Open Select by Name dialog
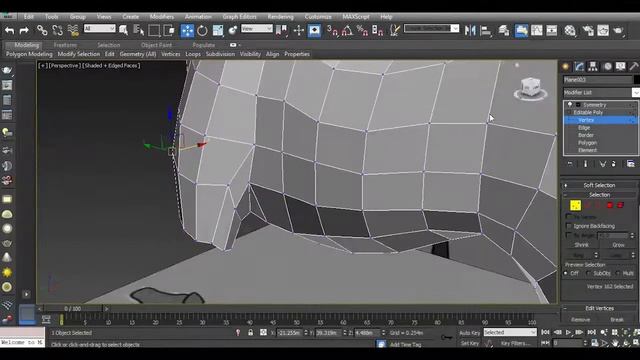This screenshot has width=640, height=360. 139,30
